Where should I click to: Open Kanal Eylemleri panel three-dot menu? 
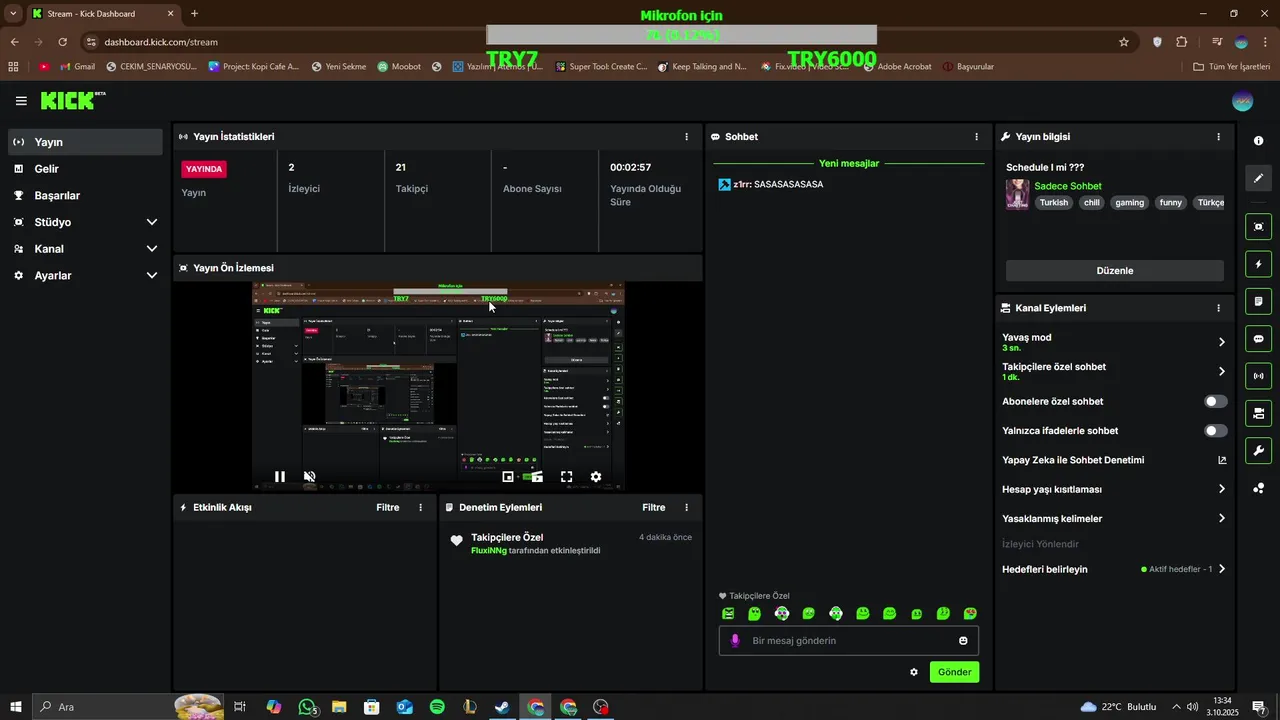point(1218,309)
